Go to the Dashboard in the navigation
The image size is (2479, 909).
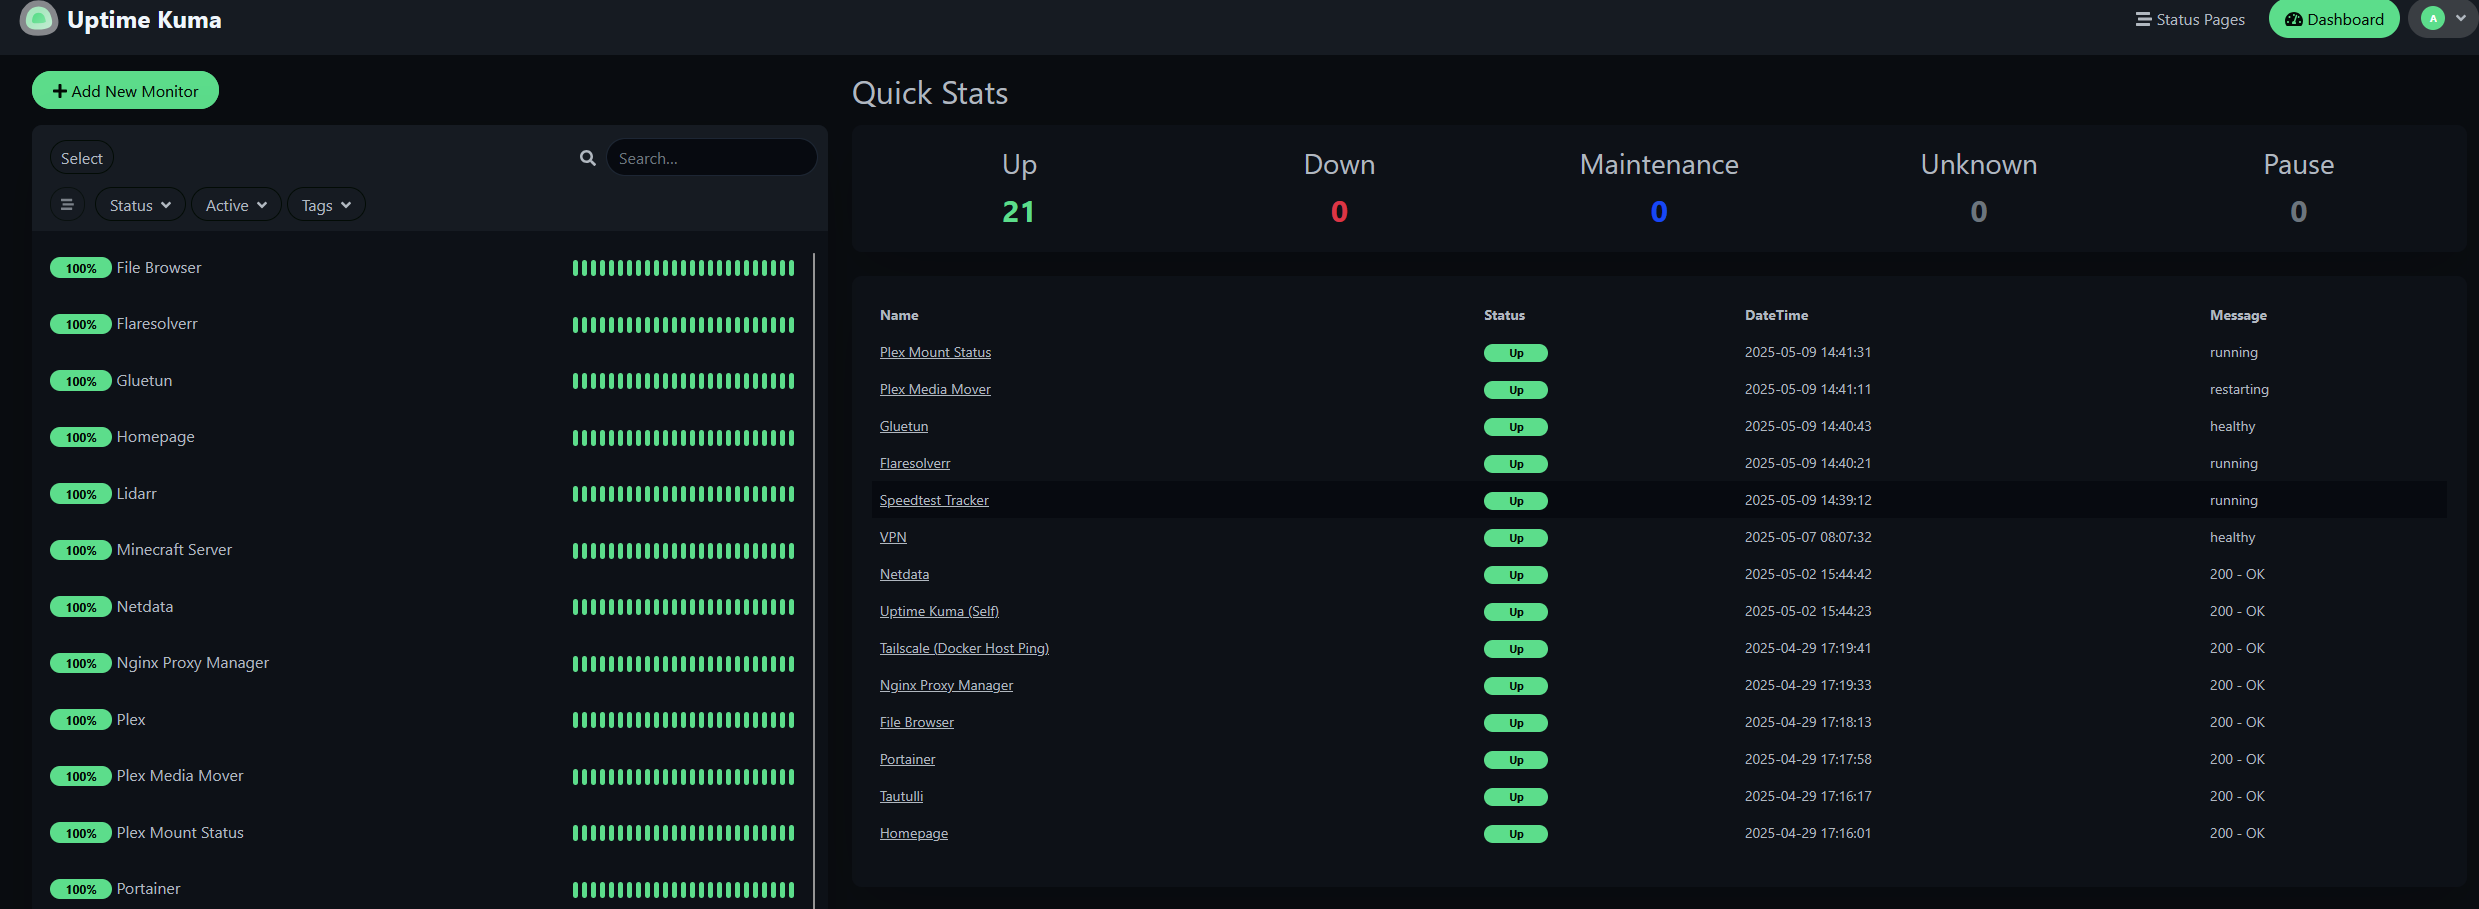(x=2334, y=19)
